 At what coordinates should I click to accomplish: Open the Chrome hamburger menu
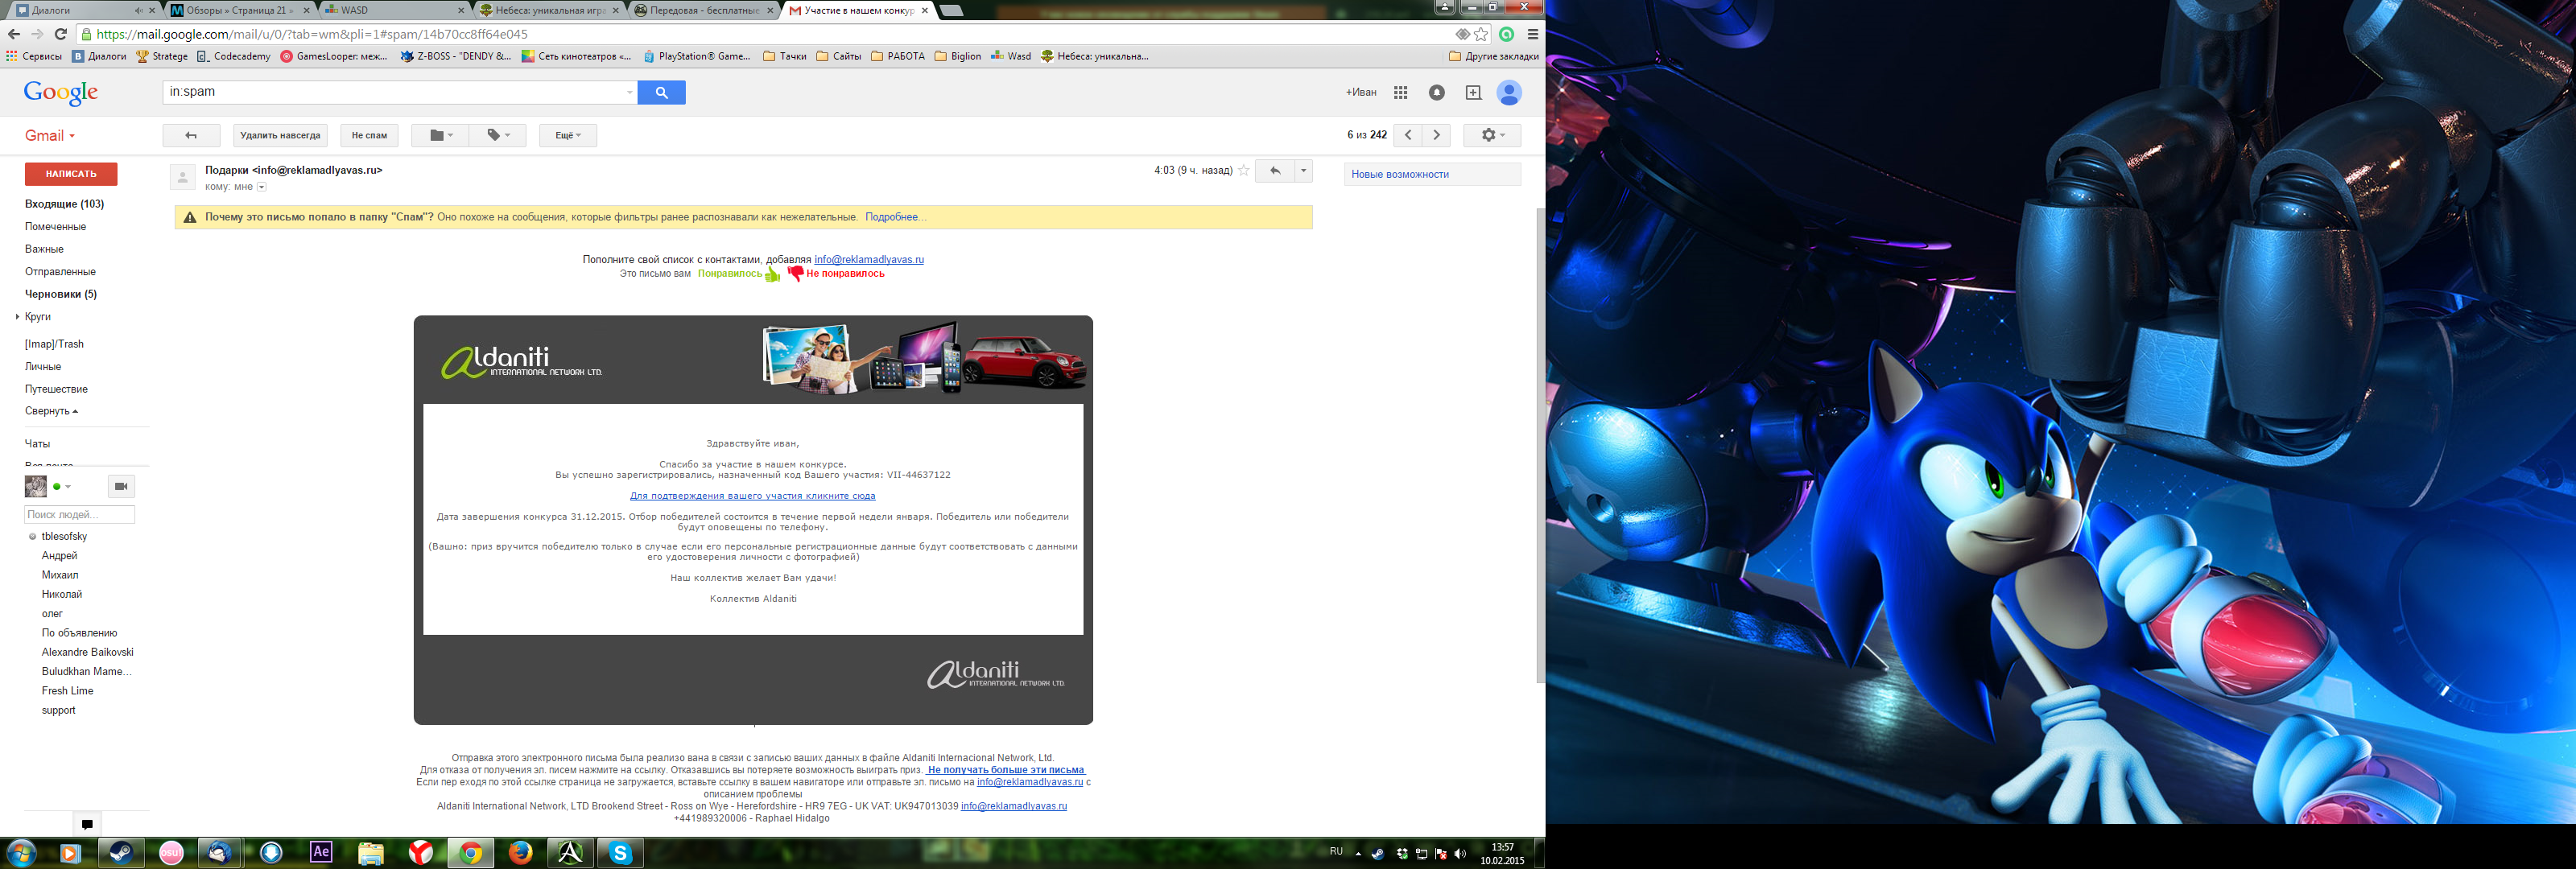(1532, 34)
